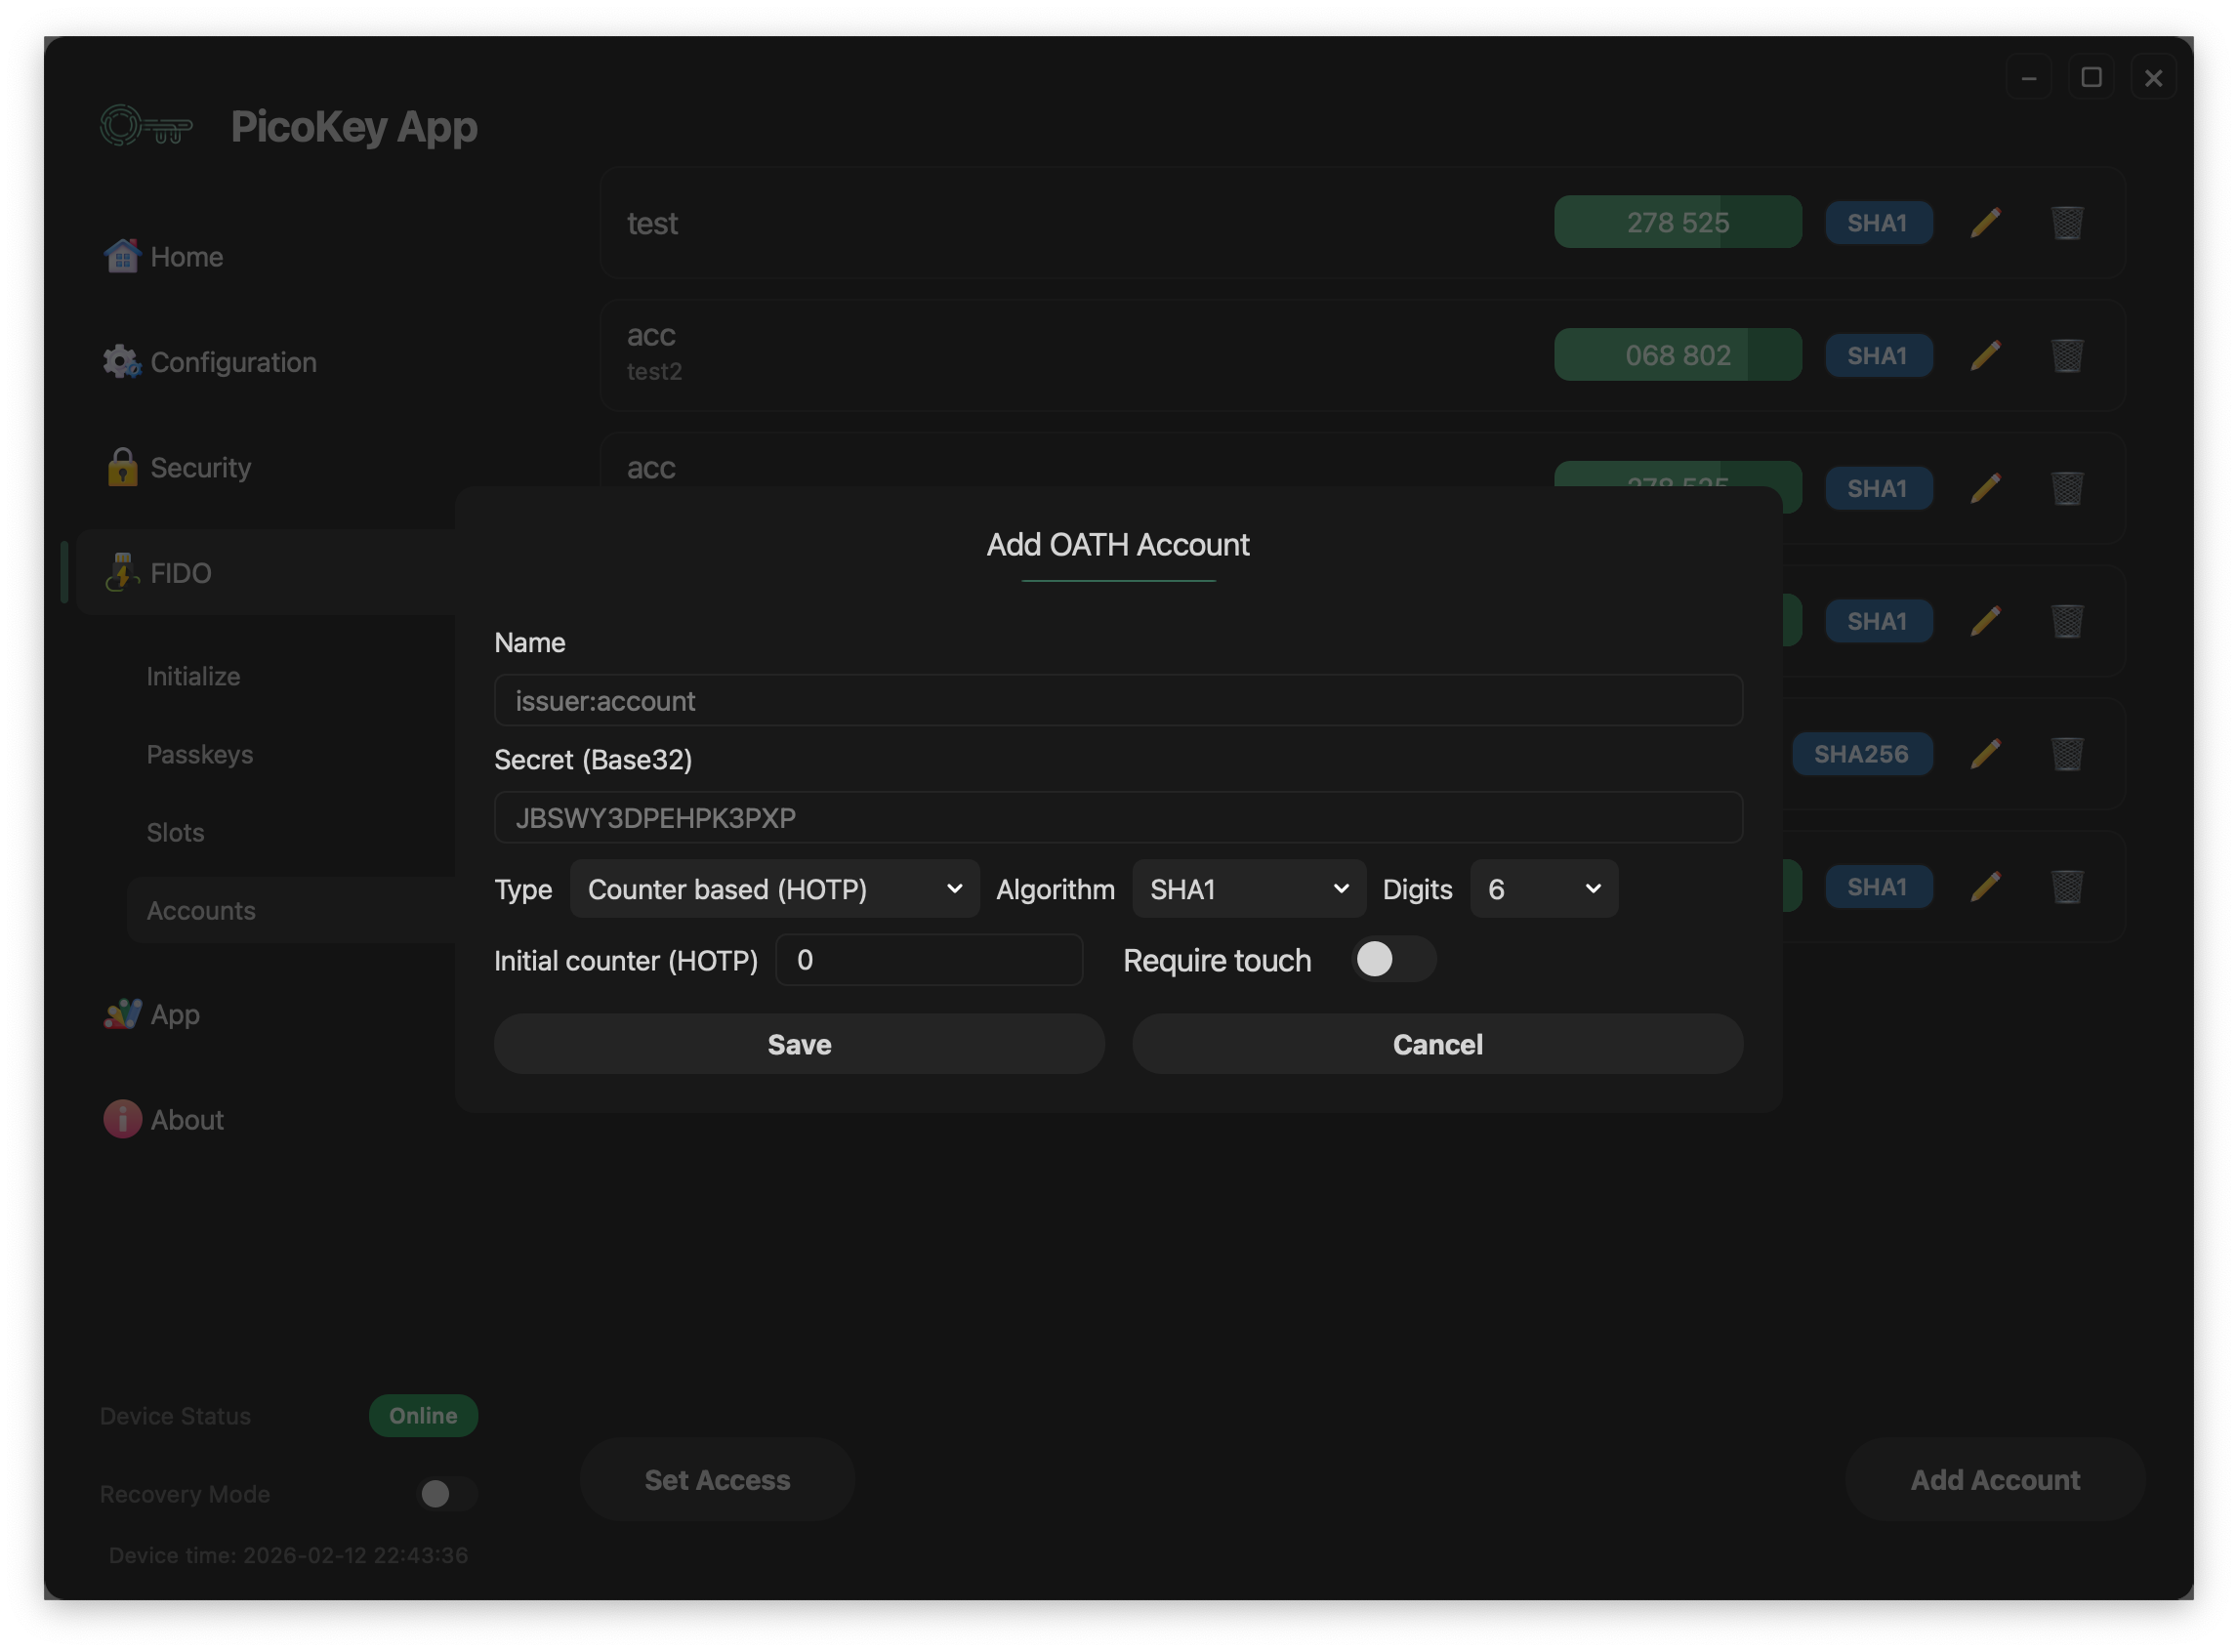The image size is (2238, 1652).
Task: Expand the Digits dropdown
Action: pos(1542,889)
